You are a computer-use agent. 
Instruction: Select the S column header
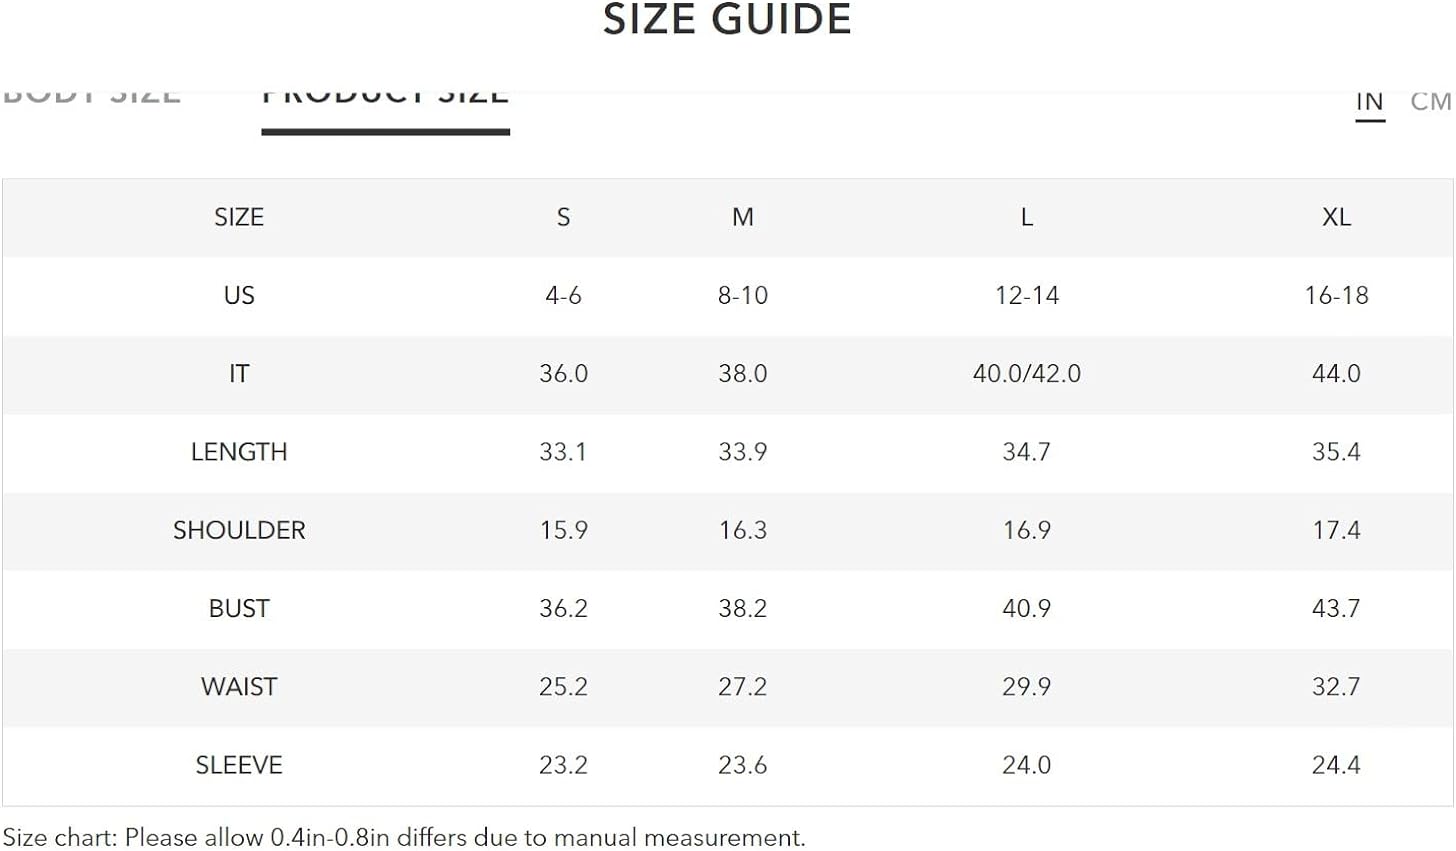563,217
